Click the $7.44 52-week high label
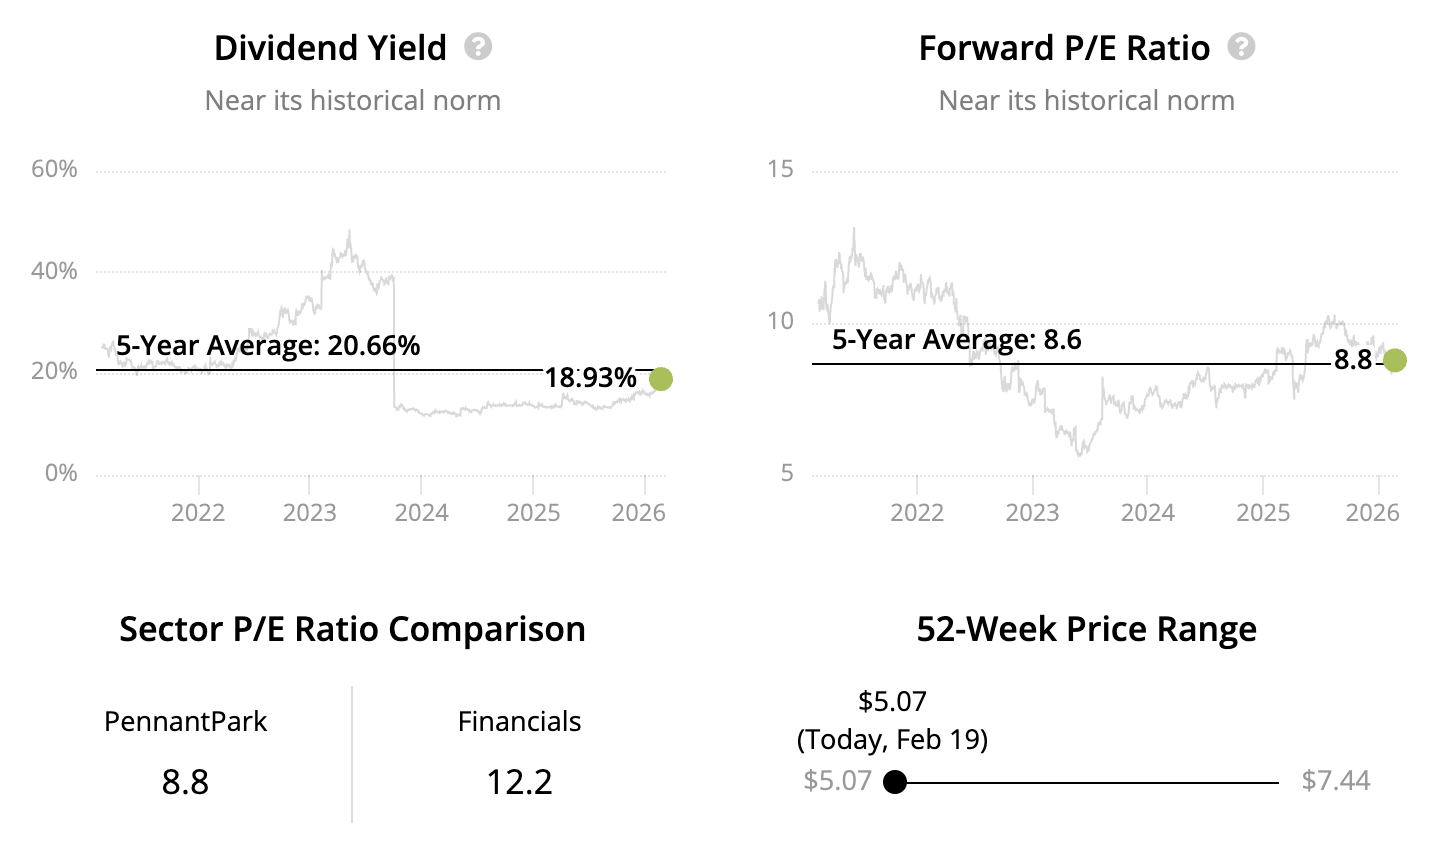Screen dimensions: 1430x852 click(x=1335, y=781)
